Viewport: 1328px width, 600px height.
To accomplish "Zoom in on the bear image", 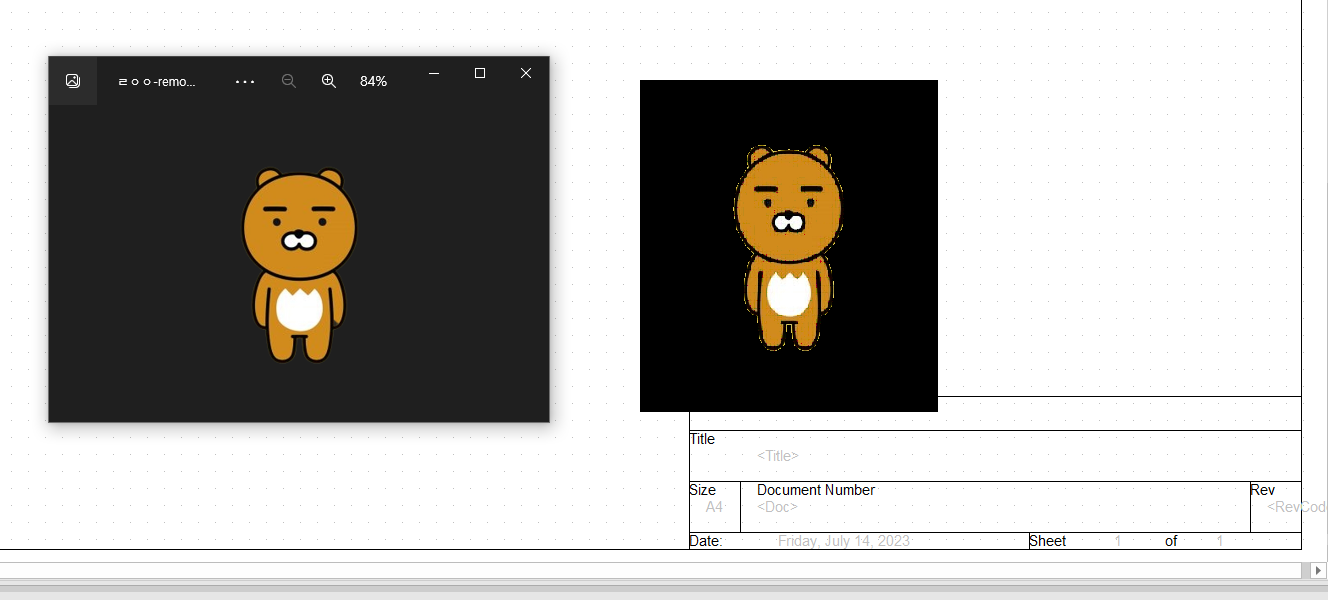I will 329,81.
